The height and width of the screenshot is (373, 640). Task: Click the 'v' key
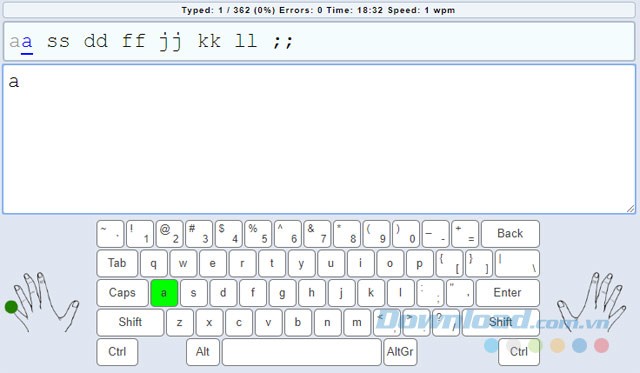pyautogui.click(x=269, y=322)
